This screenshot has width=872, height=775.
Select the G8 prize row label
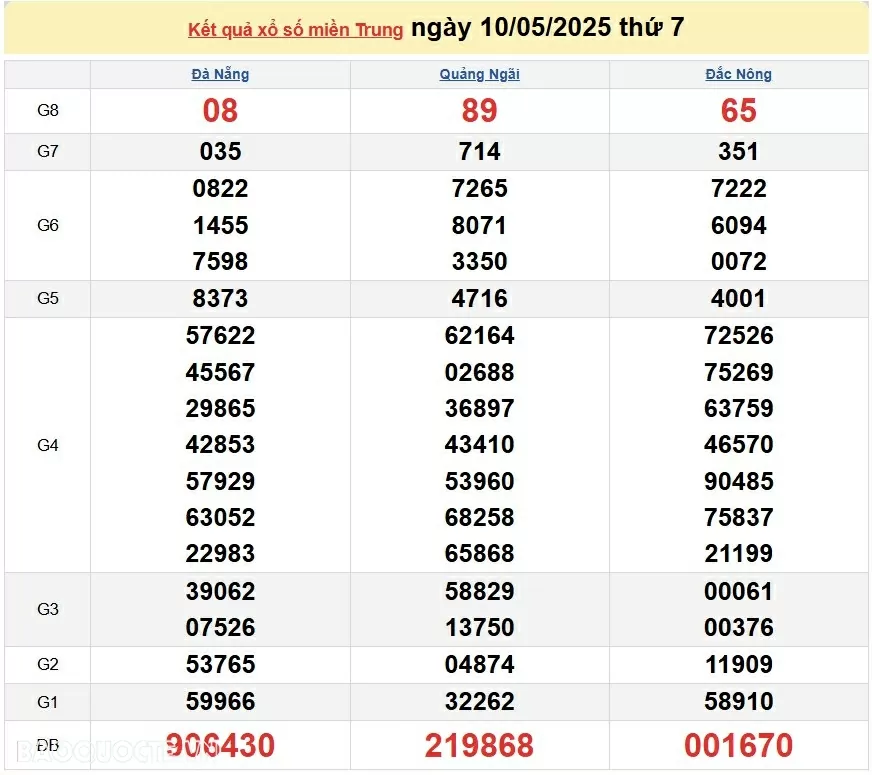[48, 111]
